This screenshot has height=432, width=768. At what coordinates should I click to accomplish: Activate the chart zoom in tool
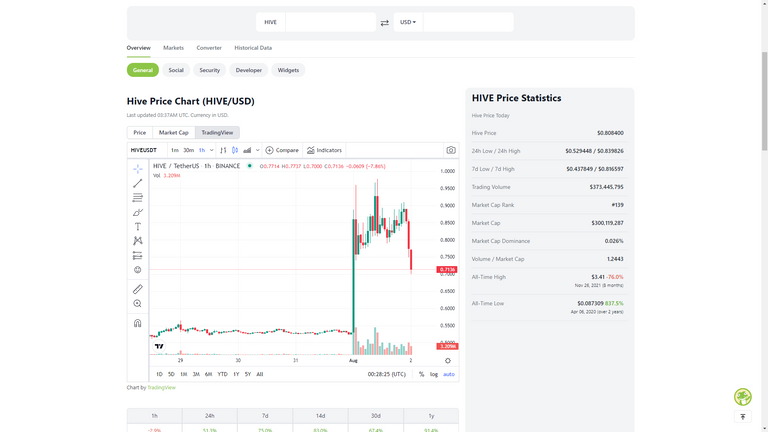click(138, 304)
